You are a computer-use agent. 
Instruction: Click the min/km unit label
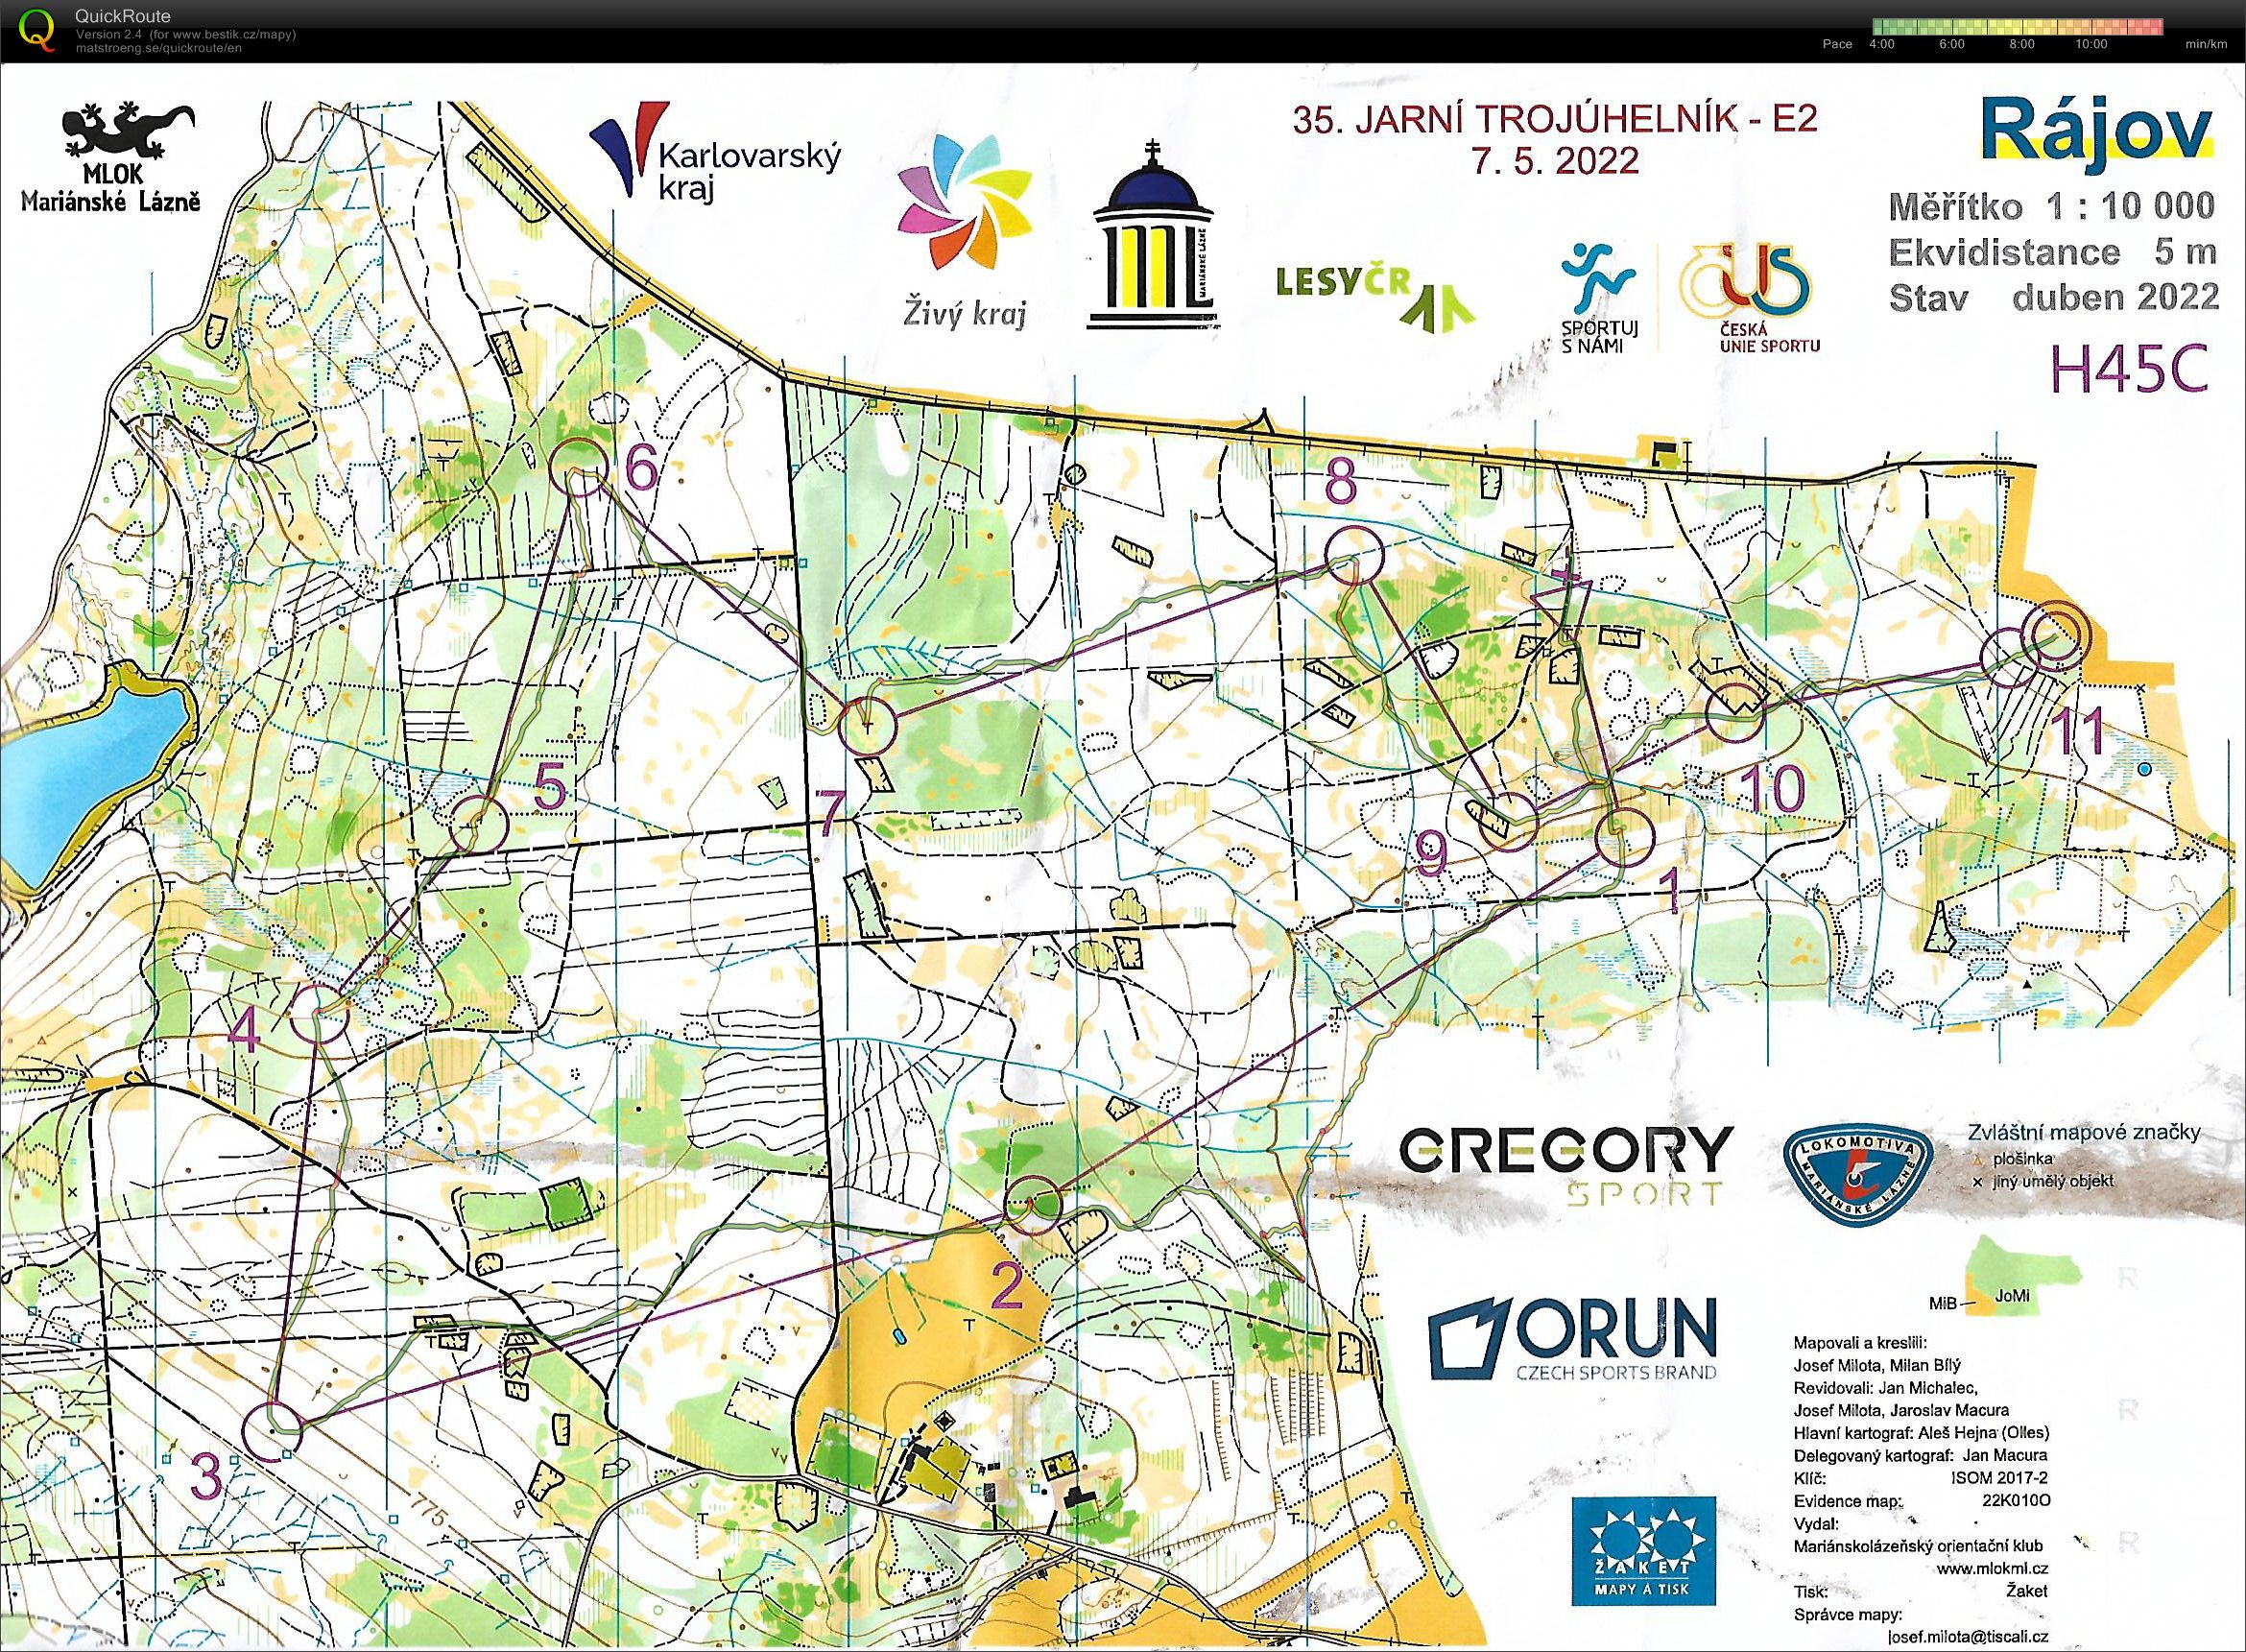pos(2206,45)
